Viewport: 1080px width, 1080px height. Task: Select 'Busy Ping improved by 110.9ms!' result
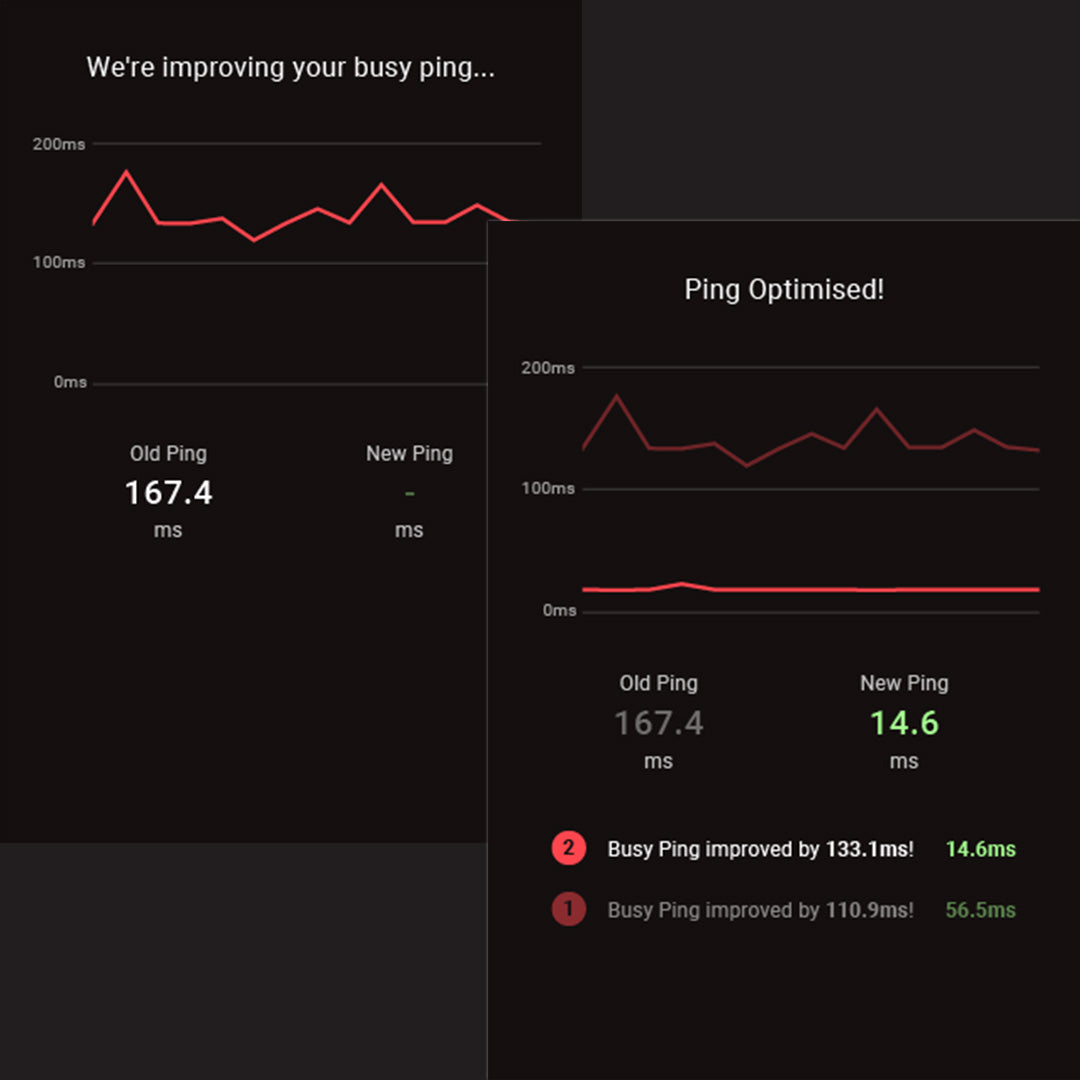pos(760,910)
